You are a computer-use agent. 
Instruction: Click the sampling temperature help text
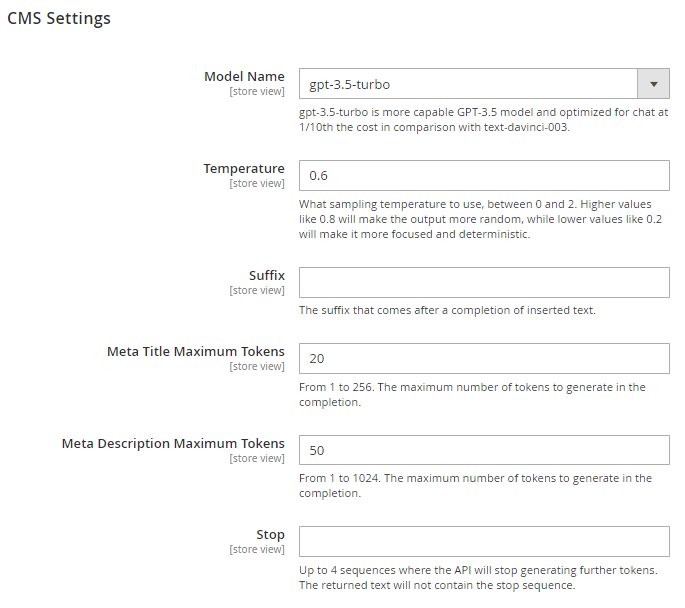coord(481,219)
